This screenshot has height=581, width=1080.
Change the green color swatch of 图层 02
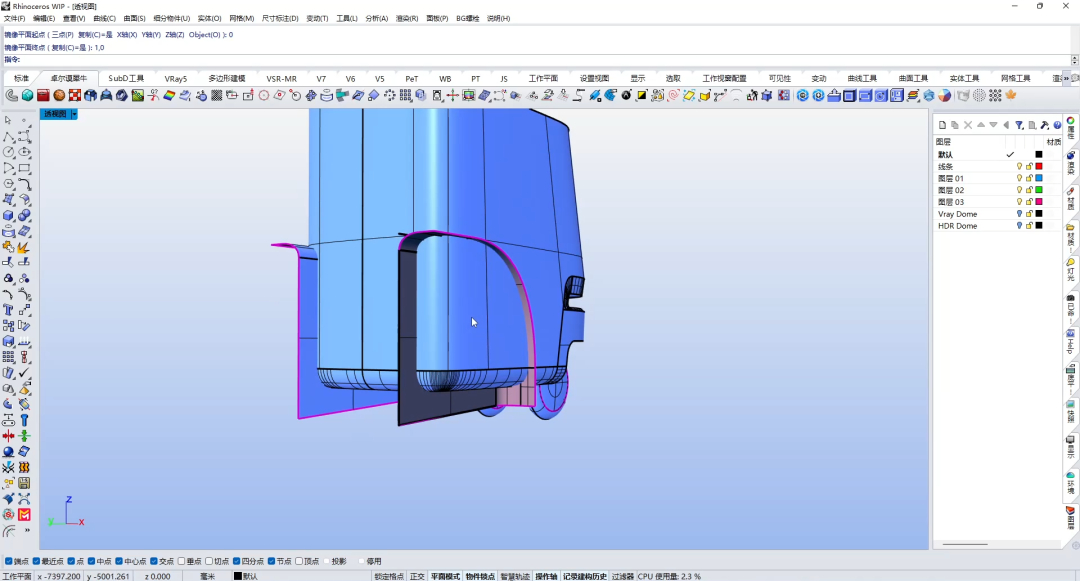[1039, 190]
